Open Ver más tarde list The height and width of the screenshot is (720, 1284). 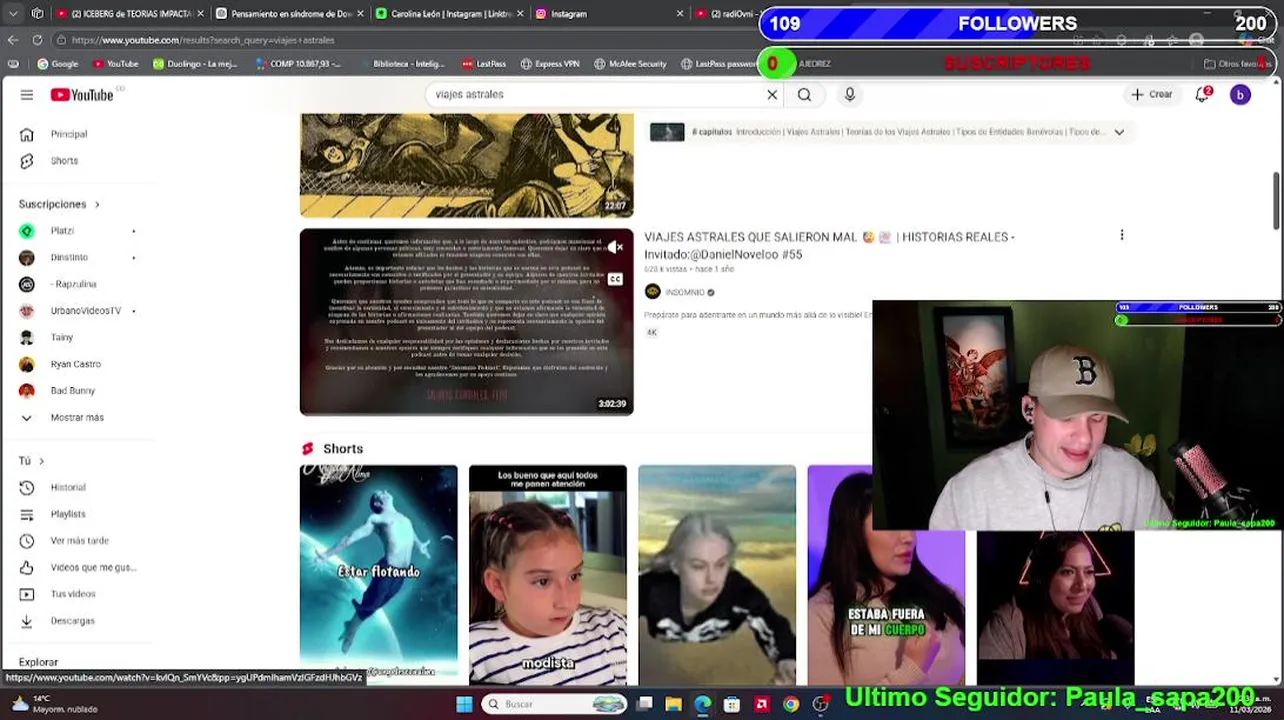click(79, 541)
